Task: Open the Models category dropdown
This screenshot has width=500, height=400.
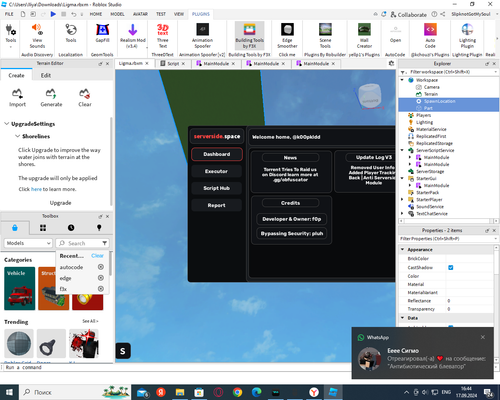Action: coord(28,243)
